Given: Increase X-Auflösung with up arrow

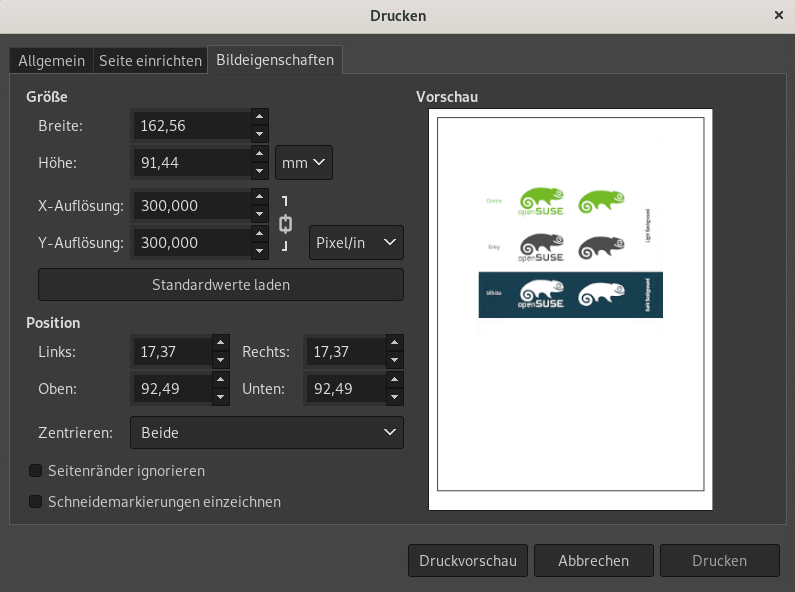Looking at the screenshot, I should click(260, 197).
